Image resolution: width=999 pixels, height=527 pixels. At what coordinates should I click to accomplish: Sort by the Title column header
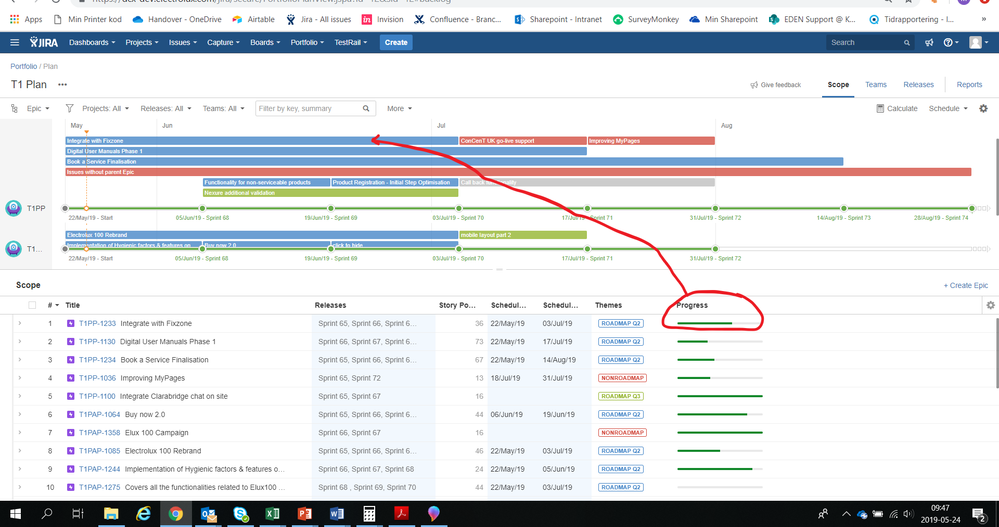[x=73, y=305]
